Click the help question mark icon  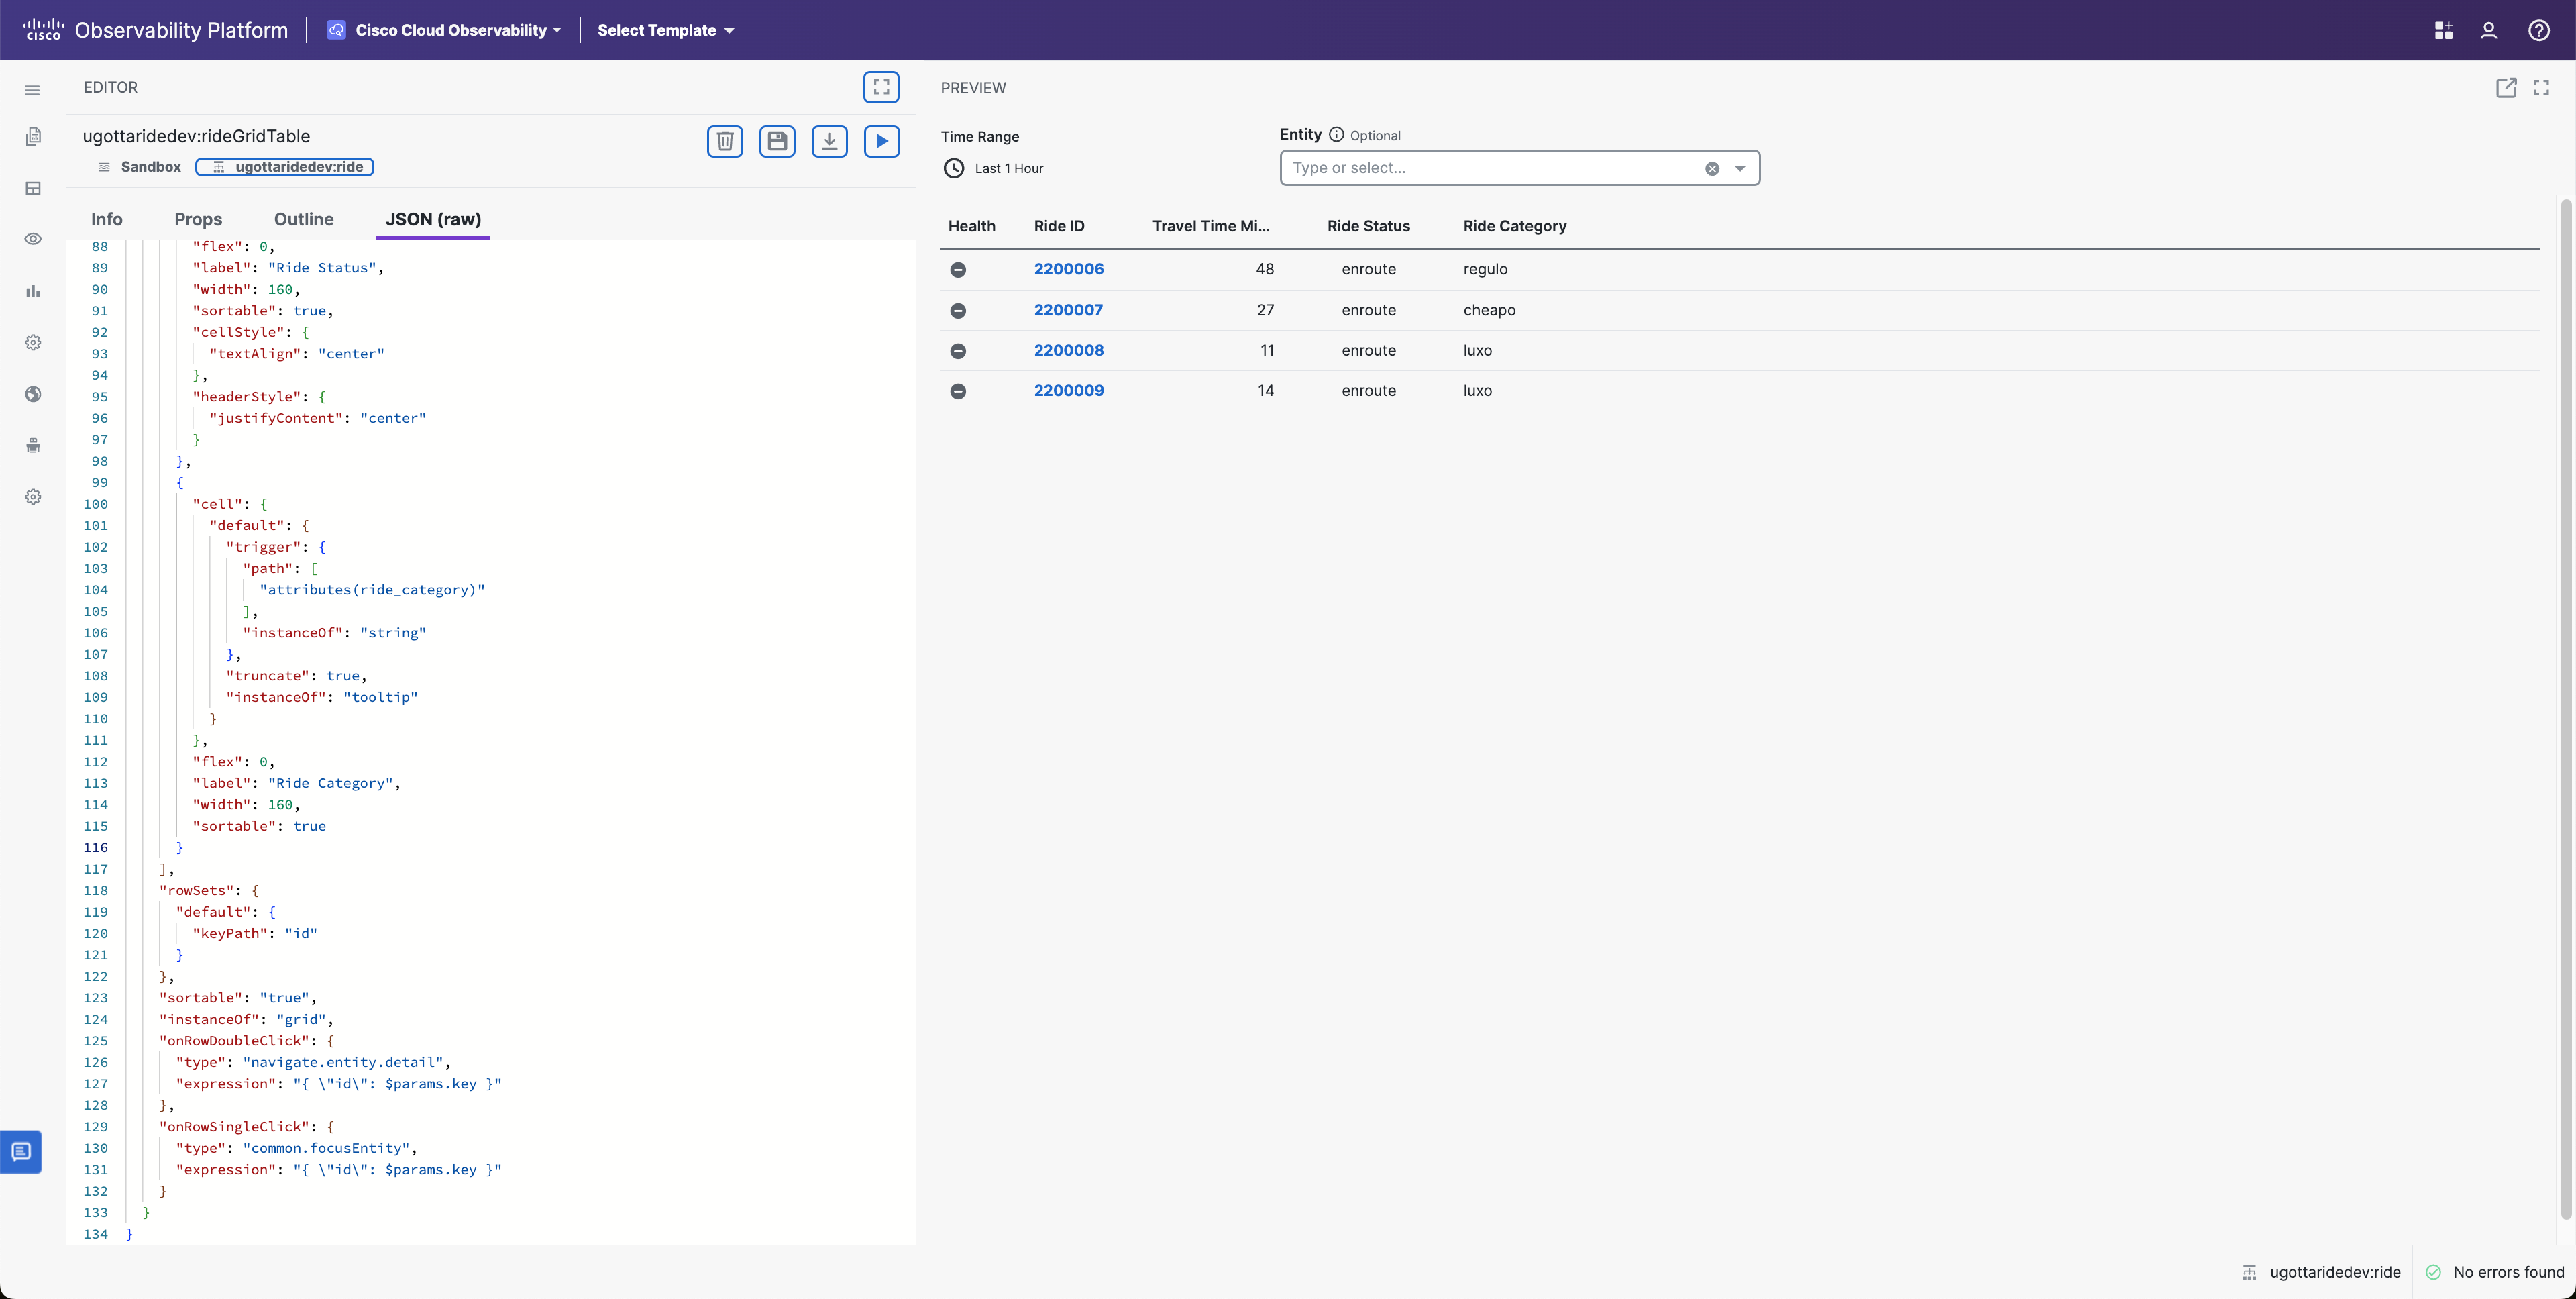(x=2538, y=30)
